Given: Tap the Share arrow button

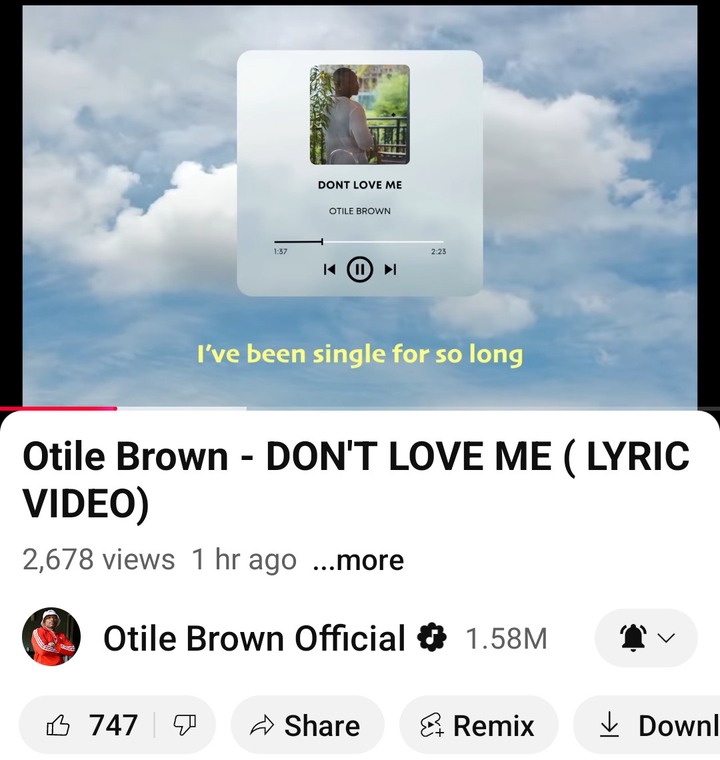Looking at the screenshot, I should coord(307,725).
